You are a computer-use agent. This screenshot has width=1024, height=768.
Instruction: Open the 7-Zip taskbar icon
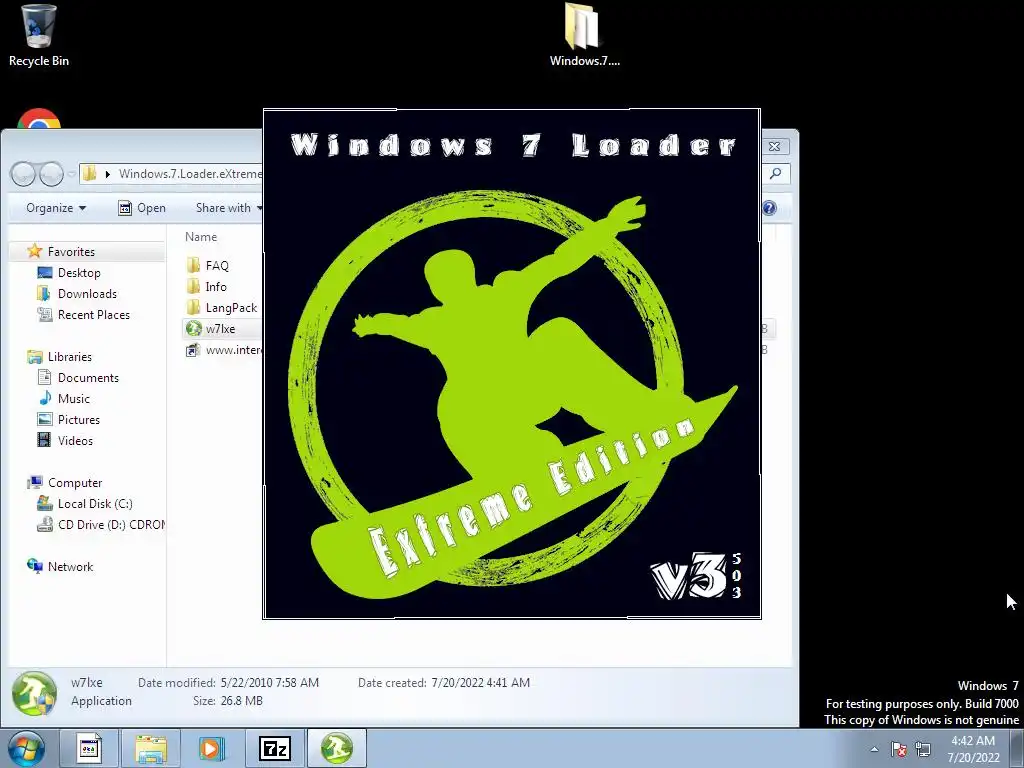pos(274,748)
